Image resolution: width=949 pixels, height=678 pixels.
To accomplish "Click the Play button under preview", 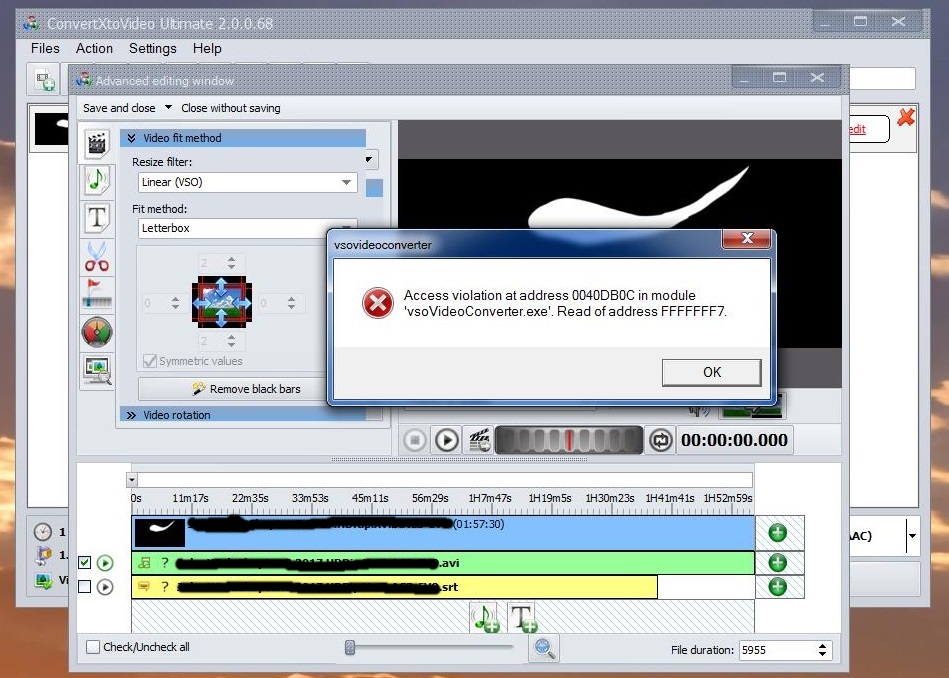I will [447, 440].
